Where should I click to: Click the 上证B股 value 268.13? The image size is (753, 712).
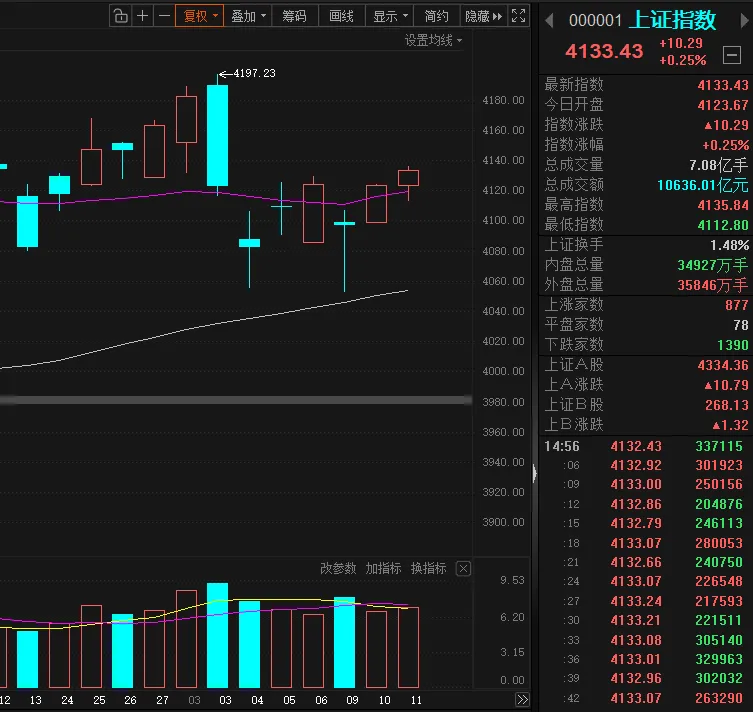click(x=727, y=405)
